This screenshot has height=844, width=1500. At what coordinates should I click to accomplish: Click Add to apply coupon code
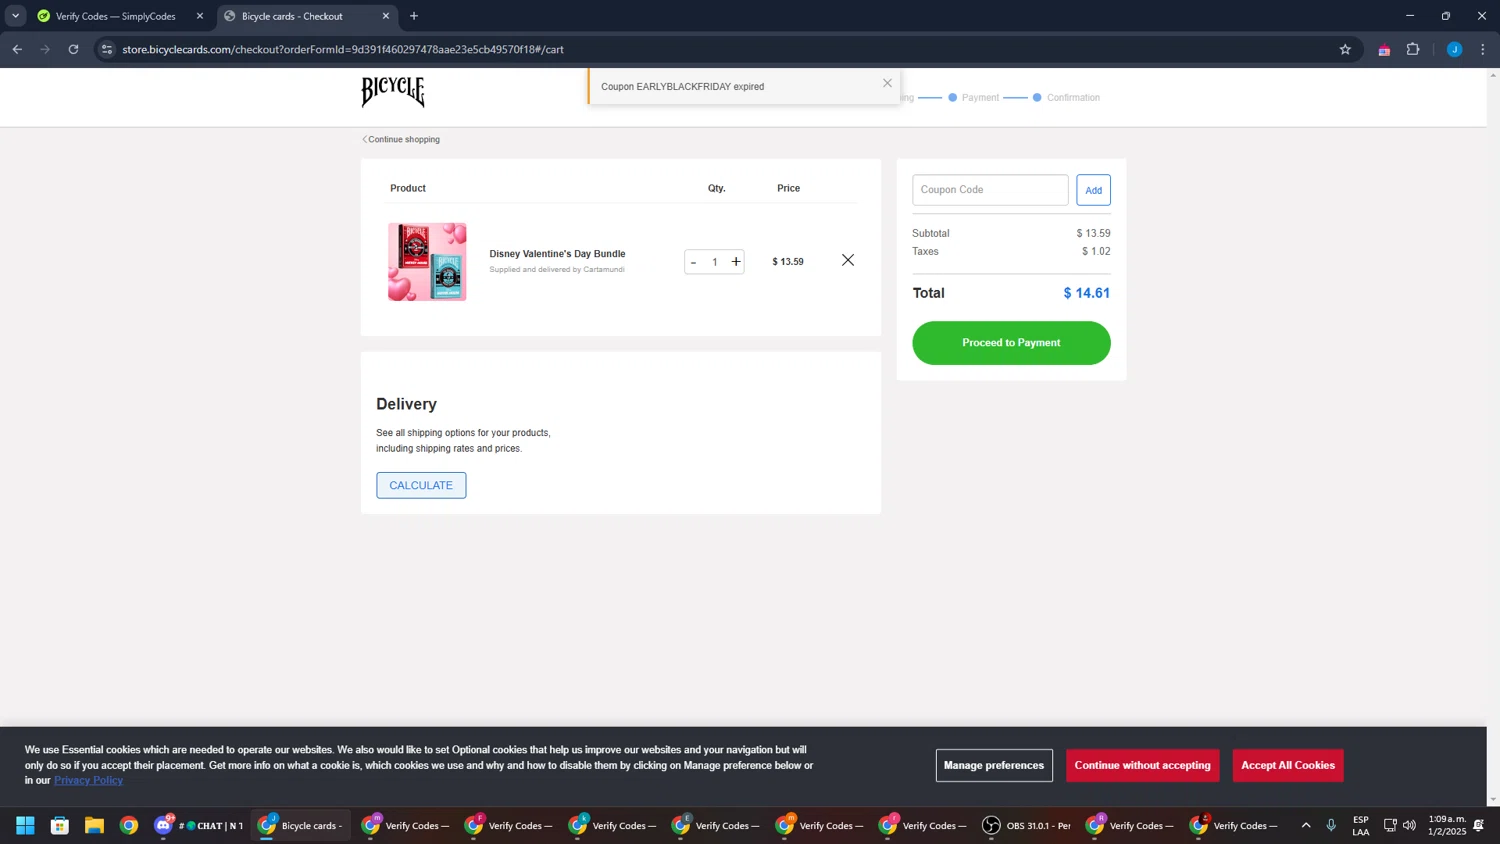(1093, 190)
